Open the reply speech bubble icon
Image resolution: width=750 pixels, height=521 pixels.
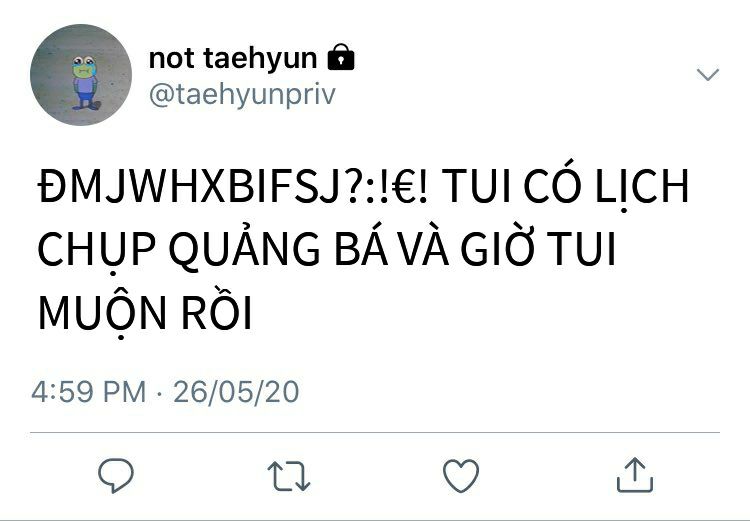(116, 475)
